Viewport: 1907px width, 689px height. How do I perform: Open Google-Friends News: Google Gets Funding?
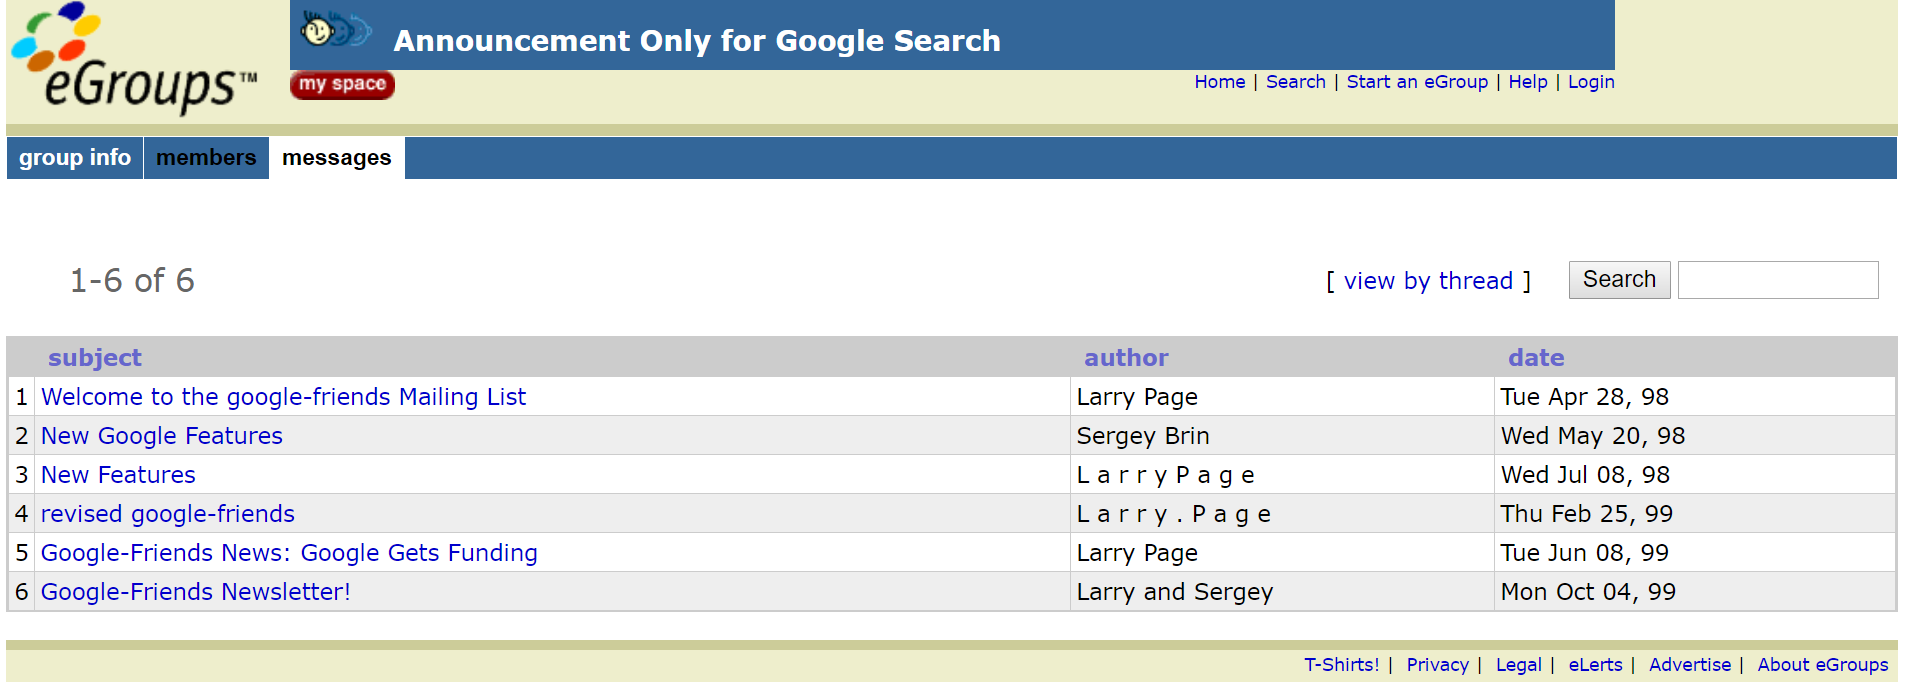point(289,553)
